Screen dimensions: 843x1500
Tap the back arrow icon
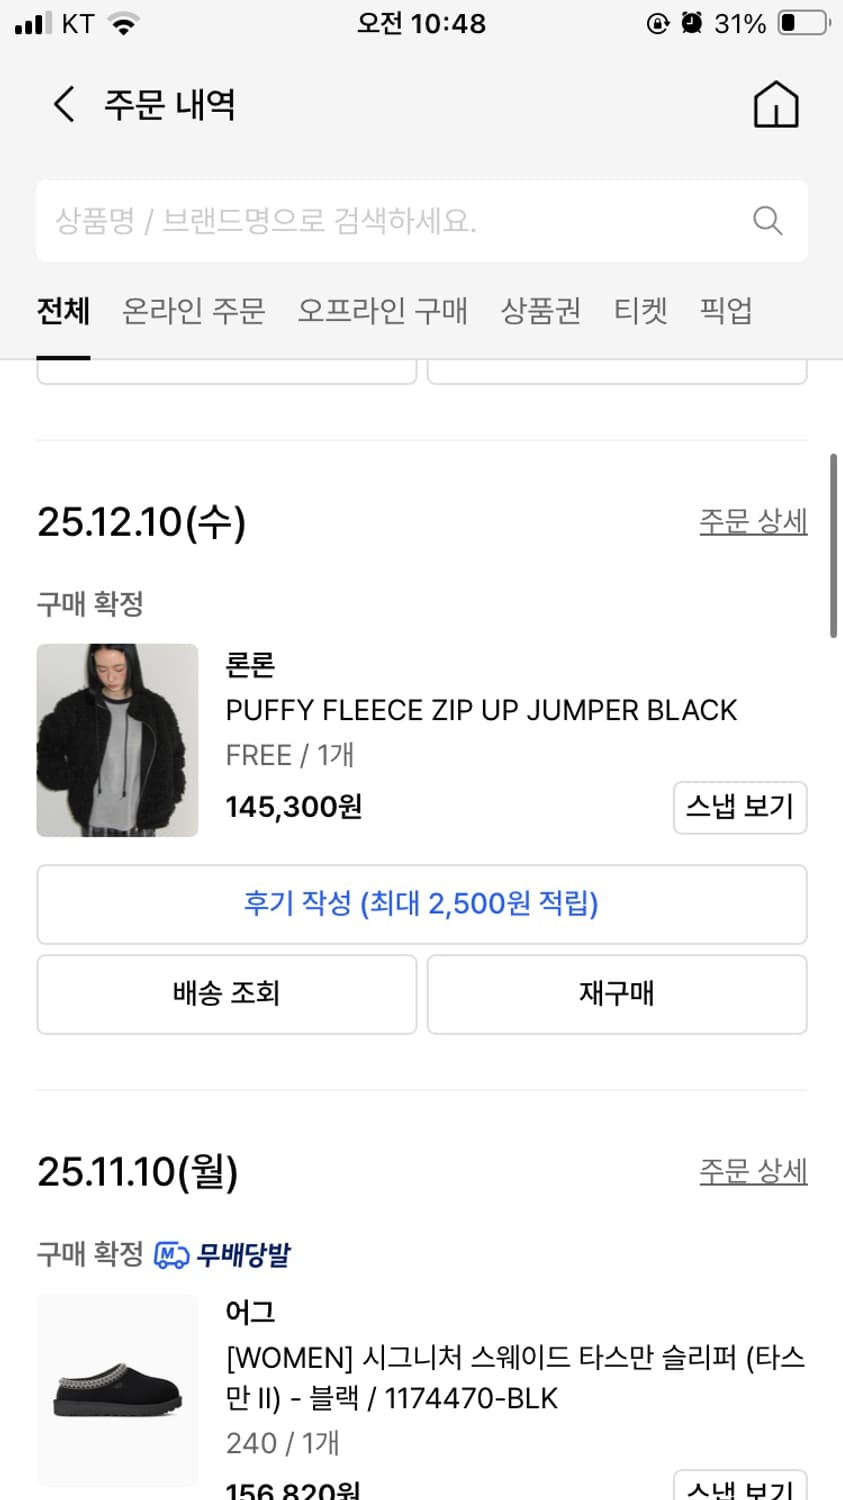(63, 104)
